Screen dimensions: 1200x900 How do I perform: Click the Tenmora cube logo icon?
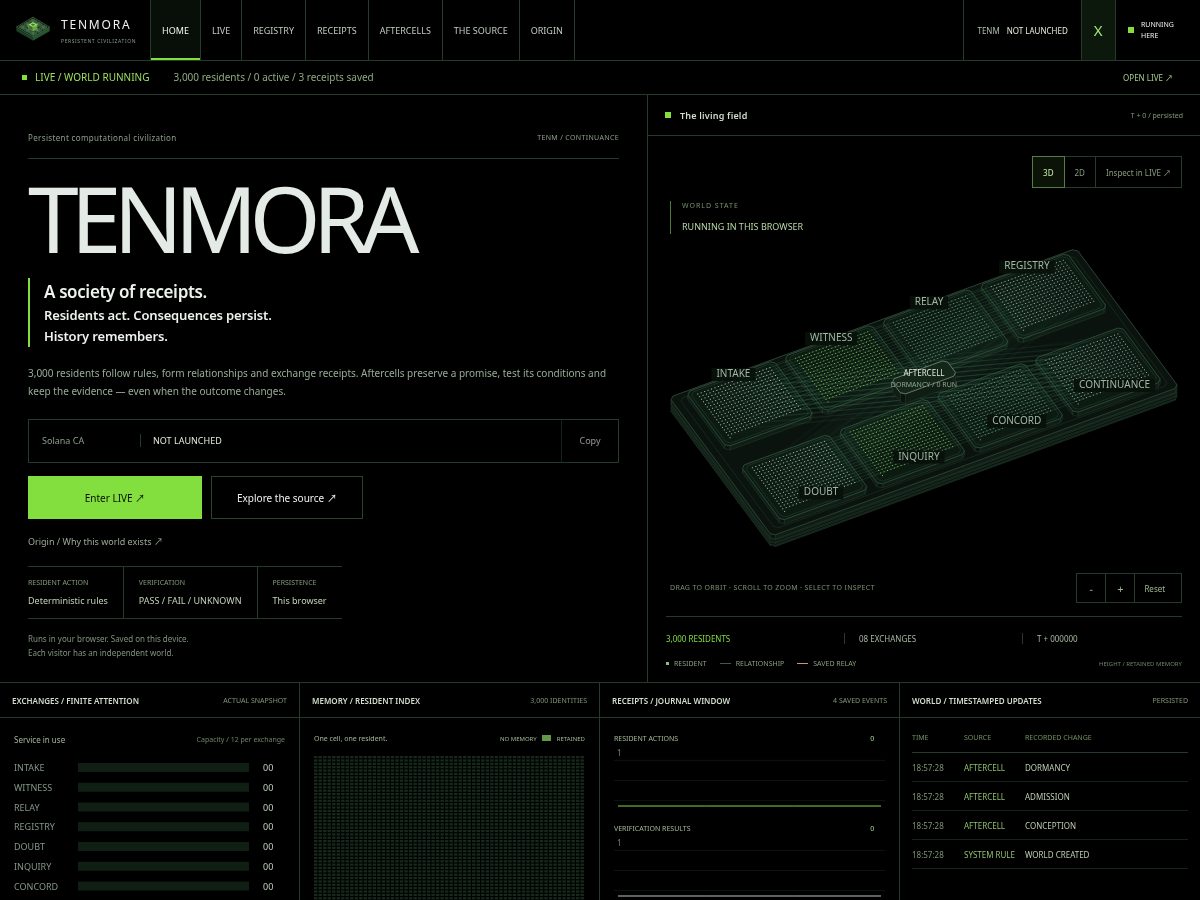point(33,30)
